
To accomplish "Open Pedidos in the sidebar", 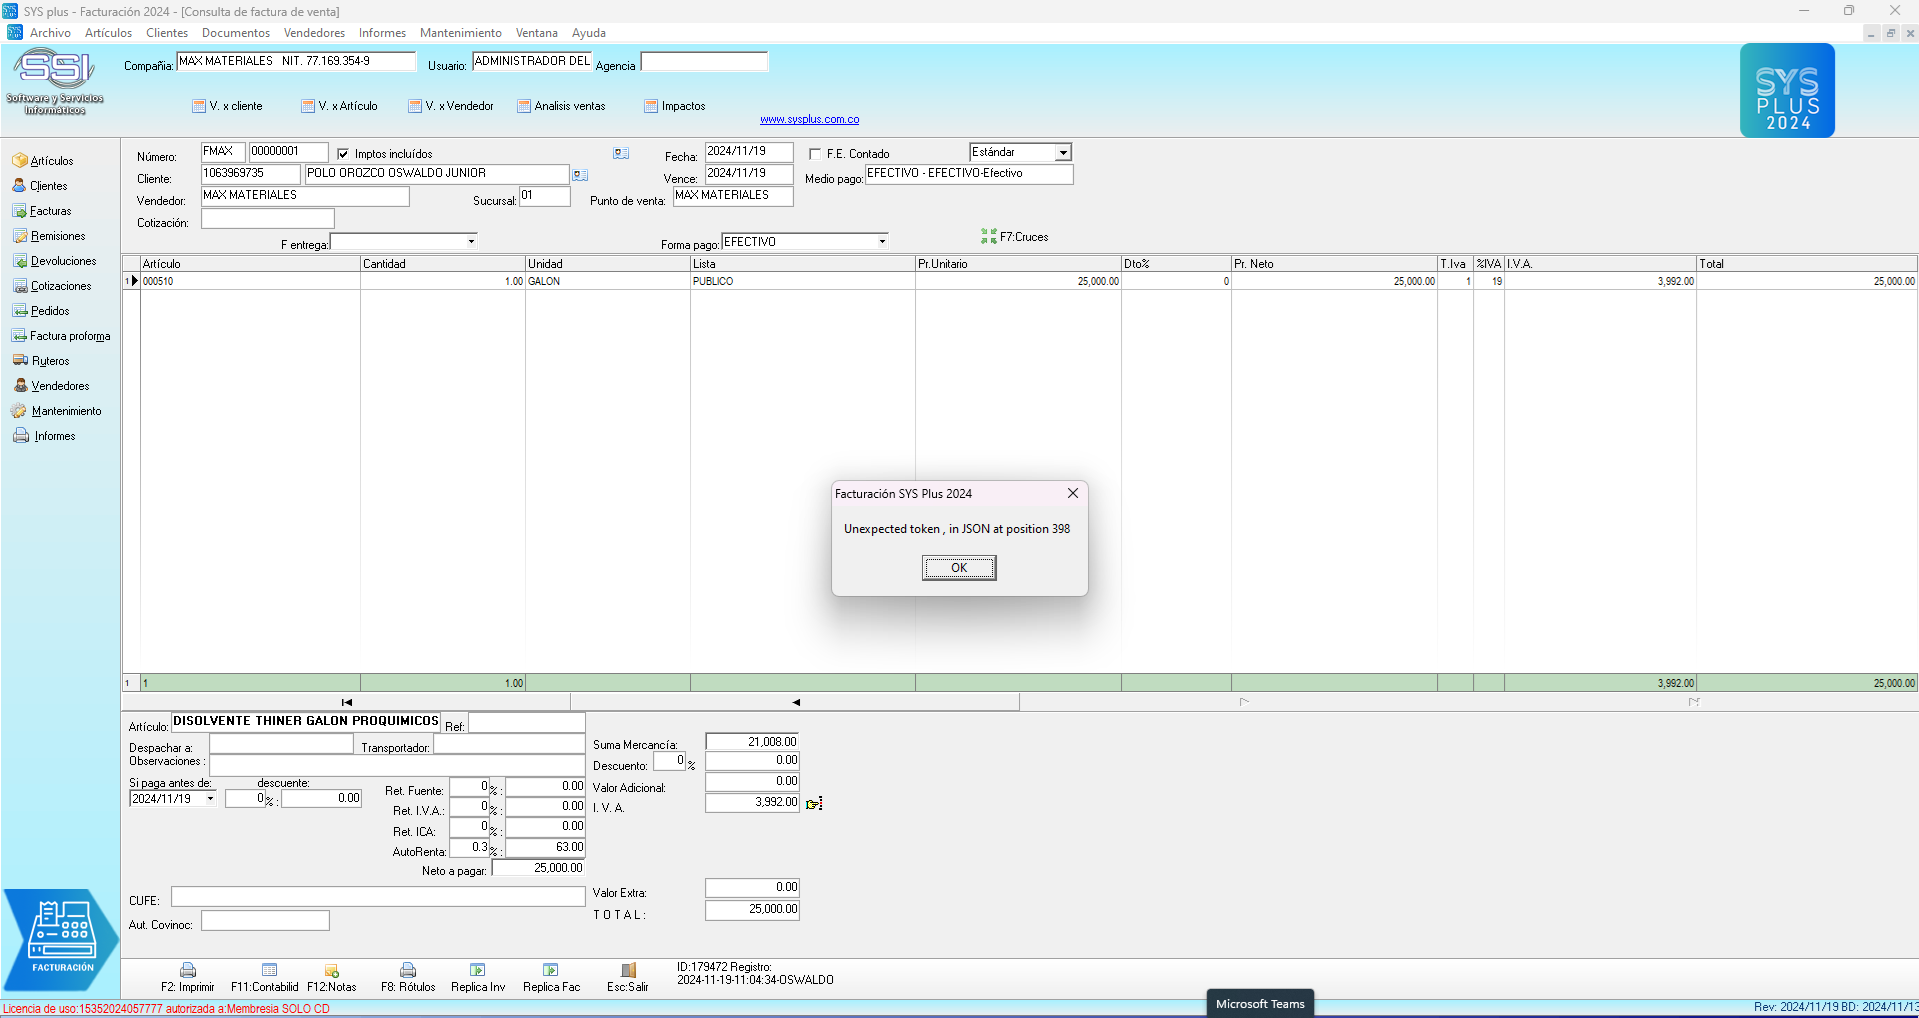I will point(41,311).
